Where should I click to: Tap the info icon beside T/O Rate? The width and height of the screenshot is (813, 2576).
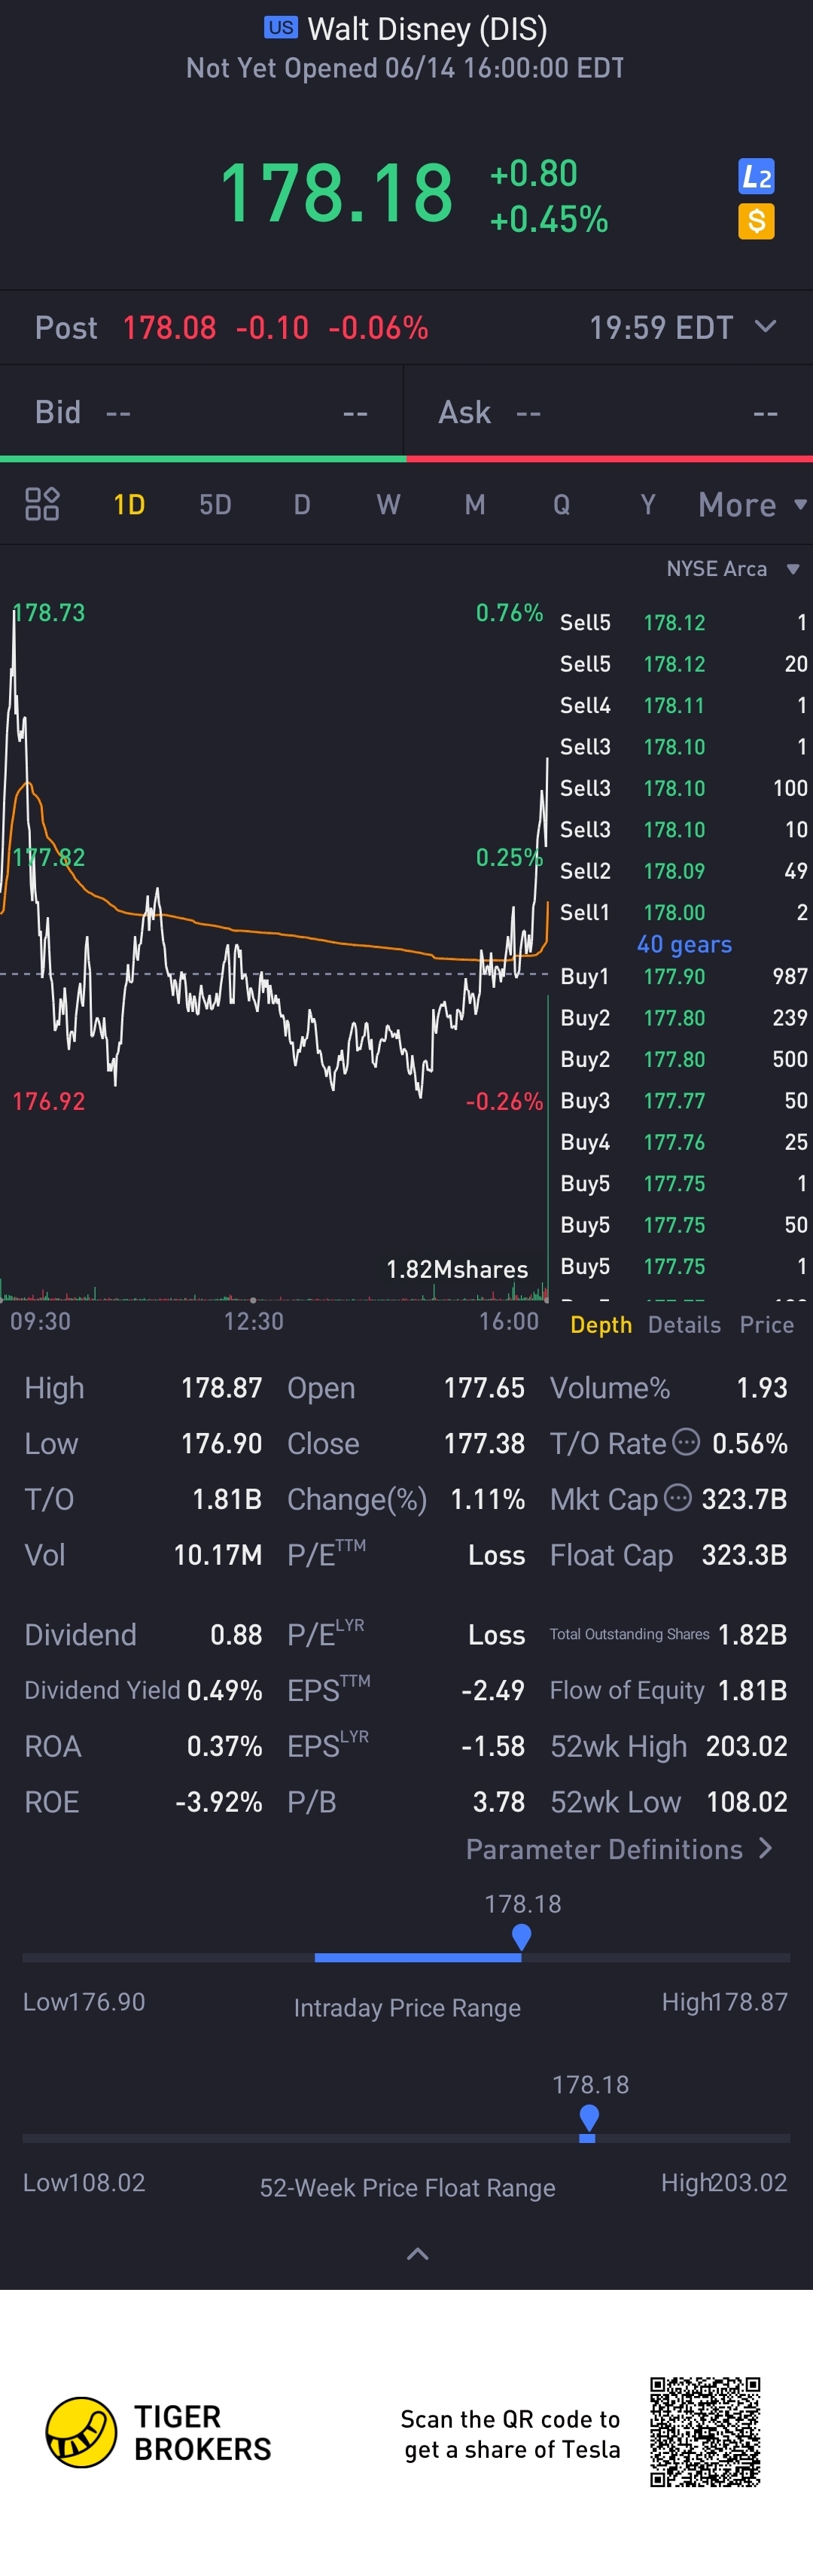coord(686,1442)
